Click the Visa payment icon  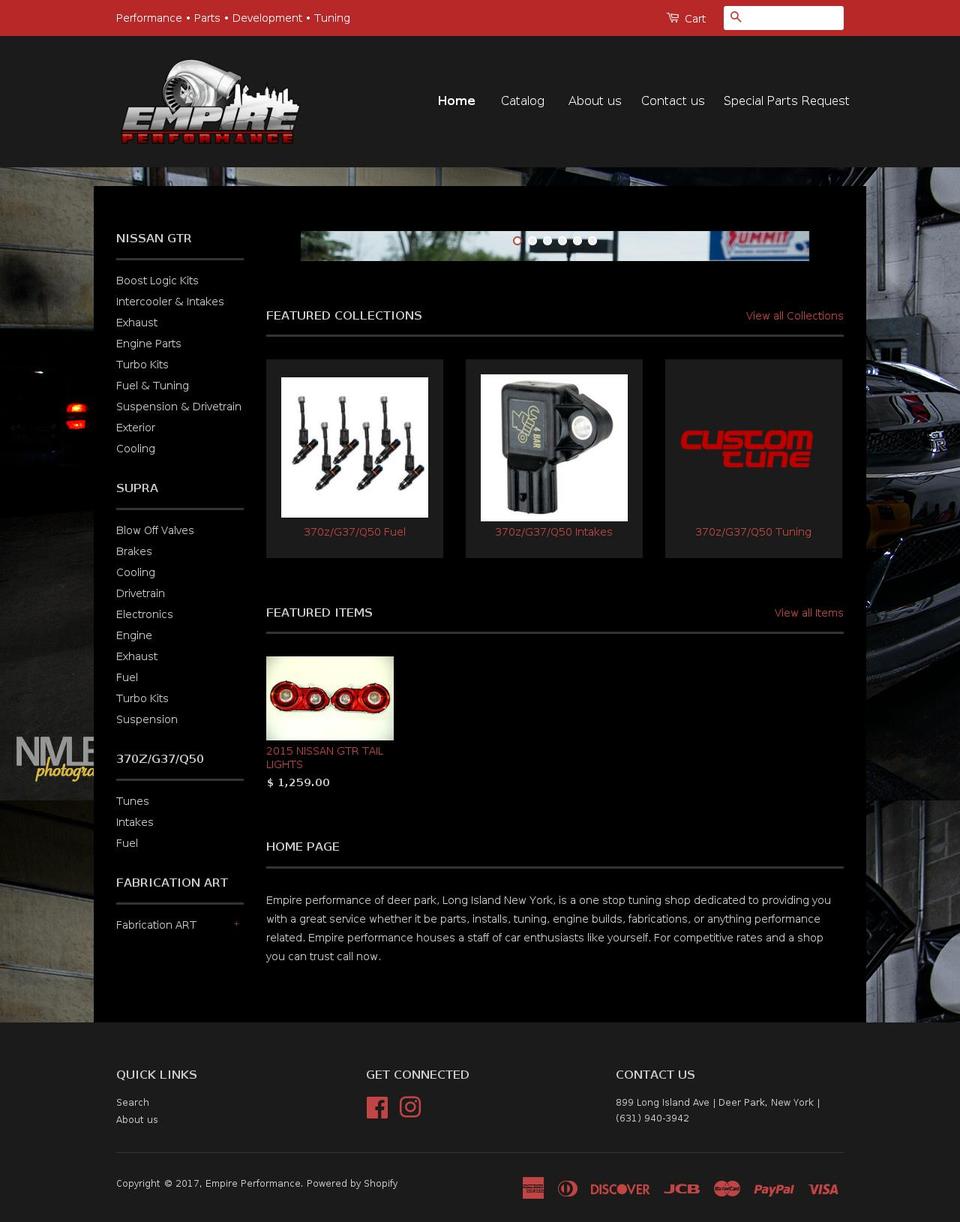click(823, 1188)
